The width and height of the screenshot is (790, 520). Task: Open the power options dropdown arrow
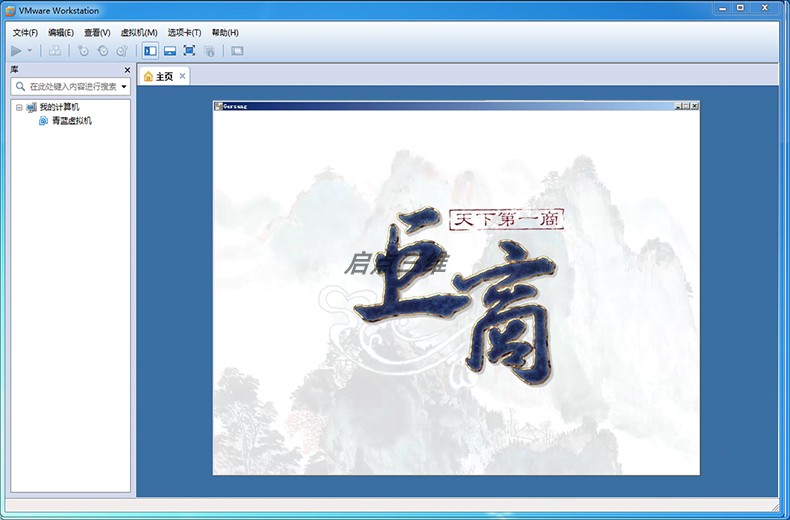pos(30,51)
